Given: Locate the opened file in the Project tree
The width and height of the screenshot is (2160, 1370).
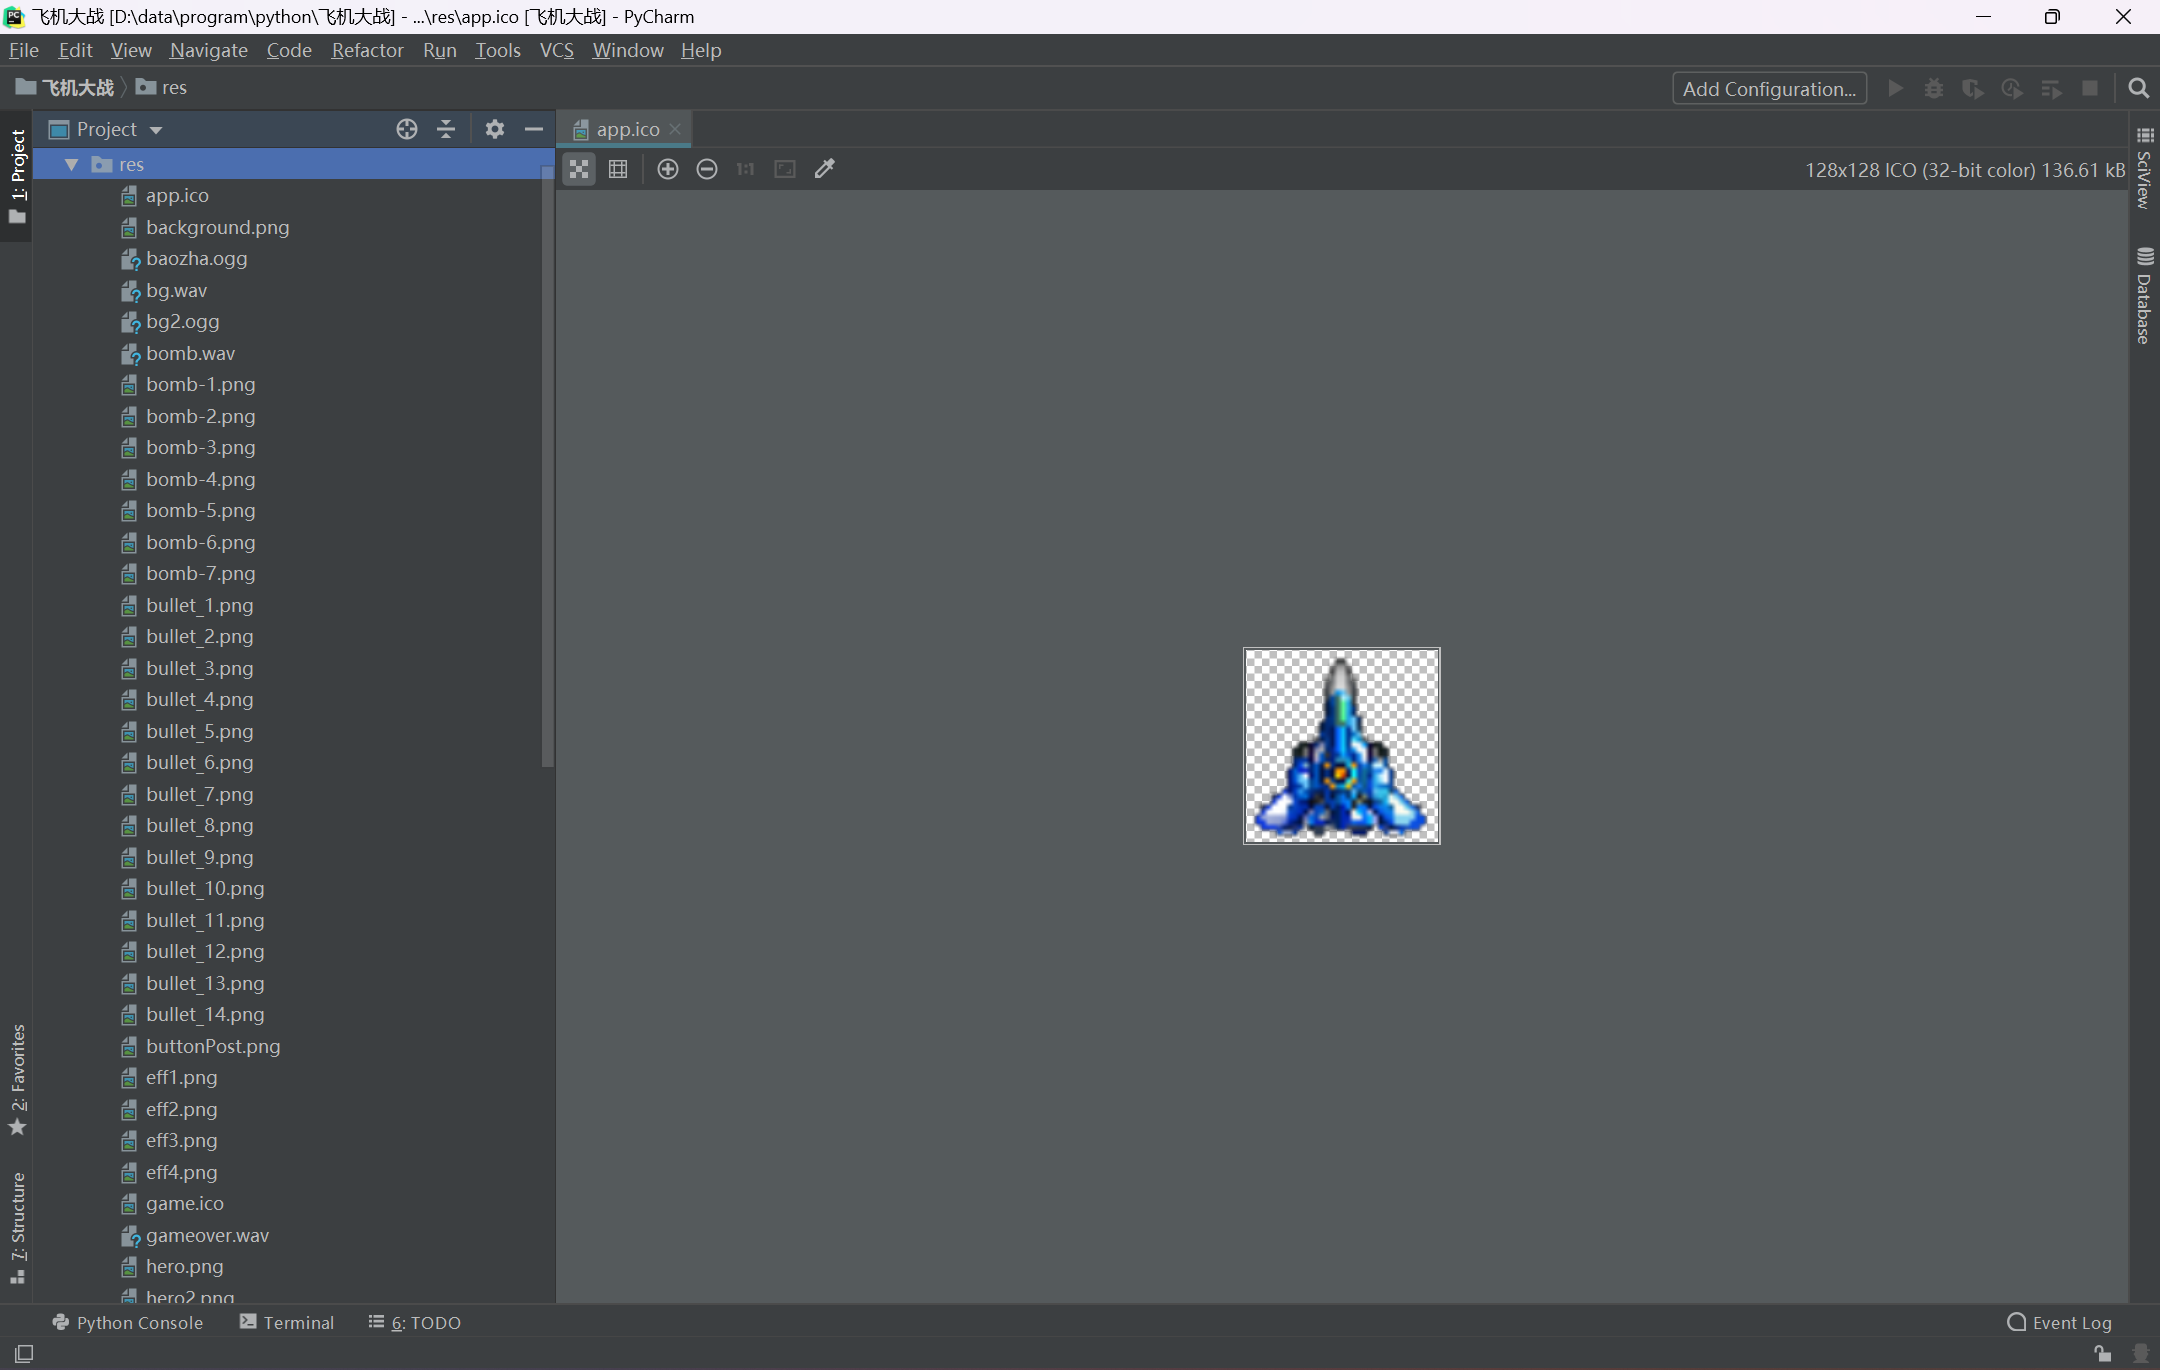Looking at the screenshot, I should 406,129.
